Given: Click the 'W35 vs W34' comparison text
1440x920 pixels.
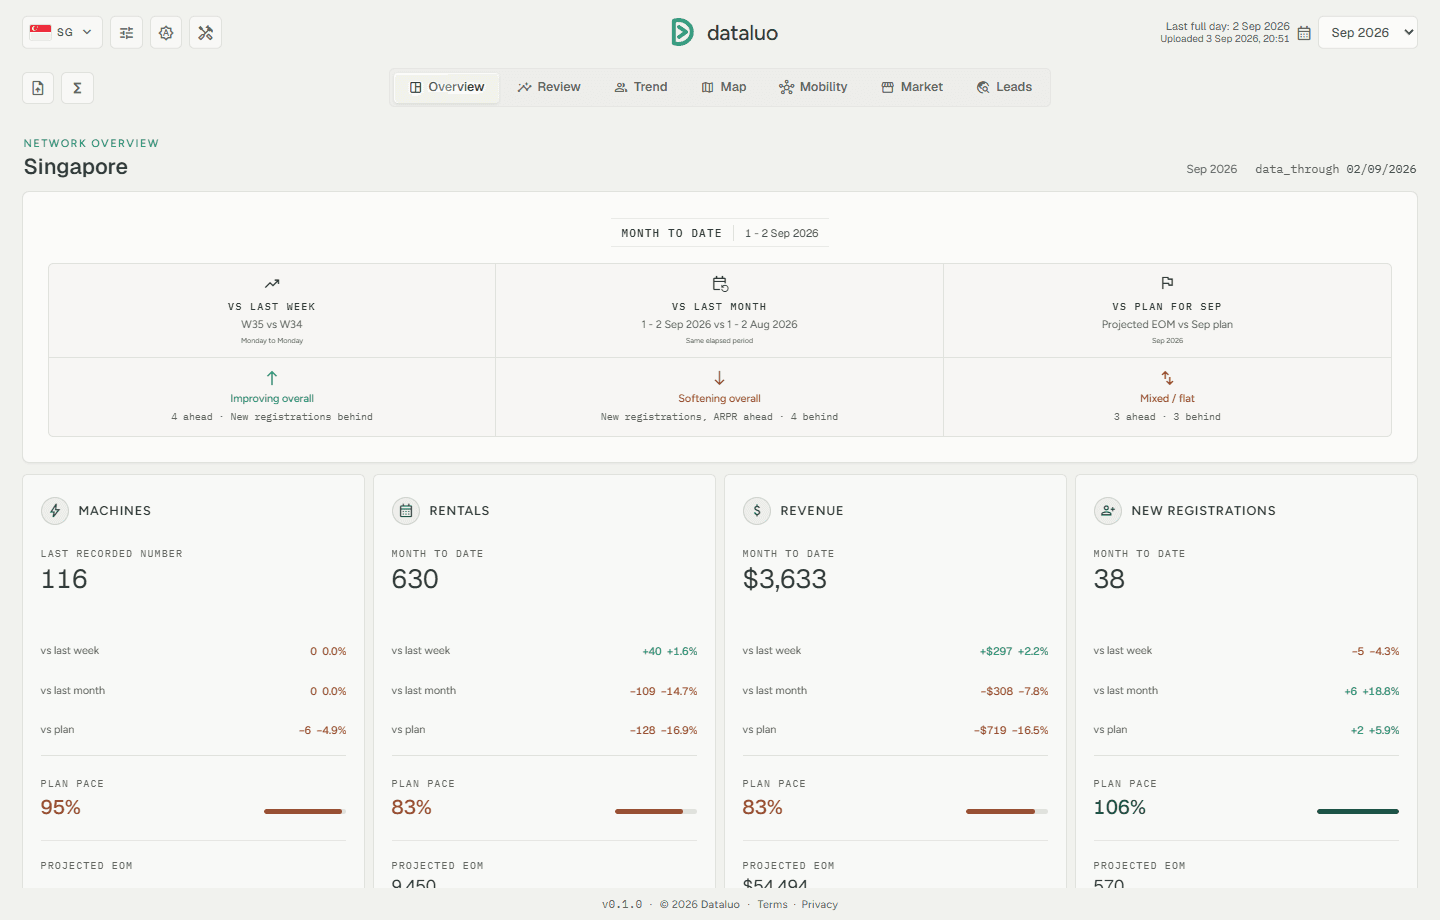Looking at the screenshot, I should (272, 324).
